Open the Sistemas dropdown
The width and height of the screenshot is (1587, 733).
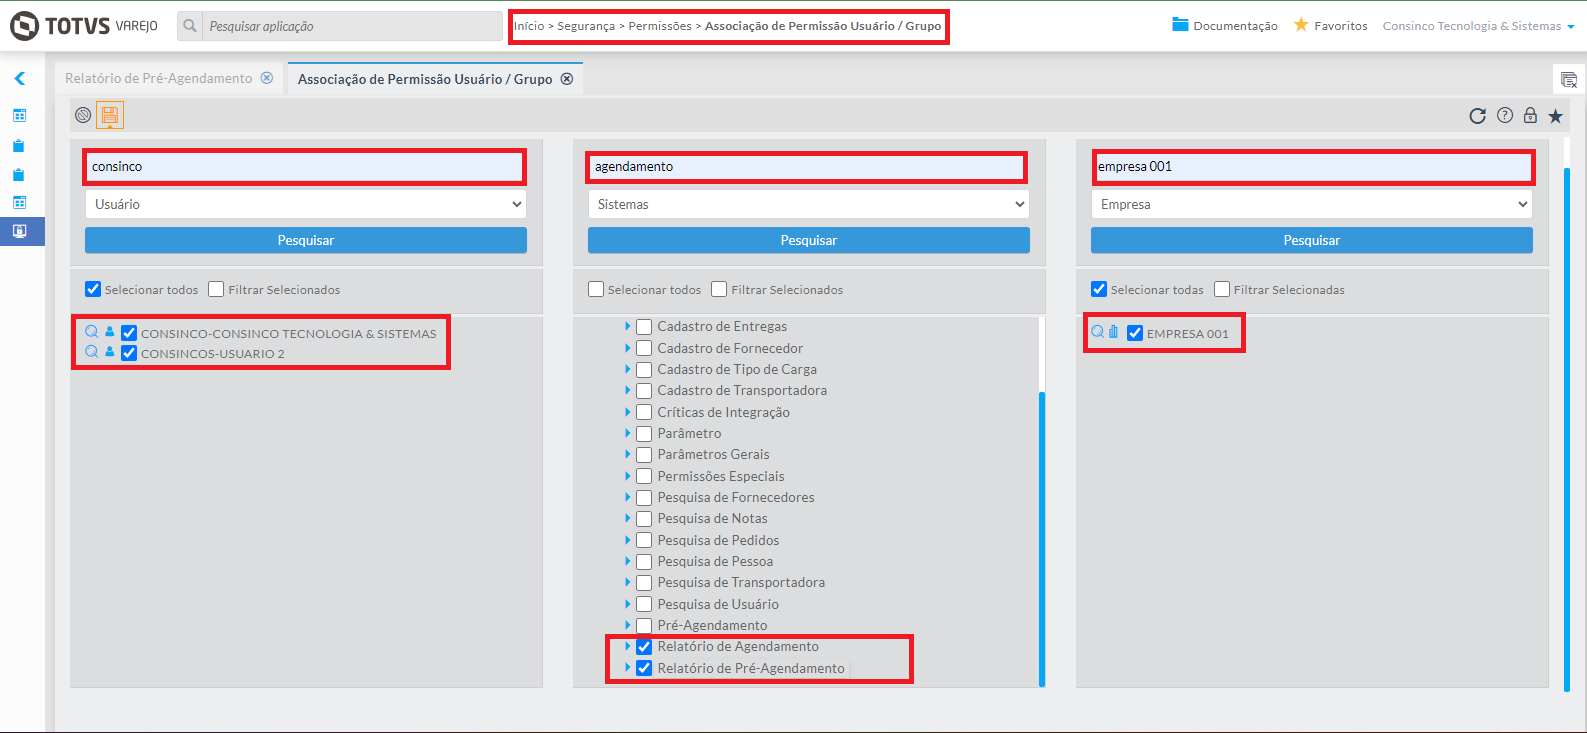809,204
